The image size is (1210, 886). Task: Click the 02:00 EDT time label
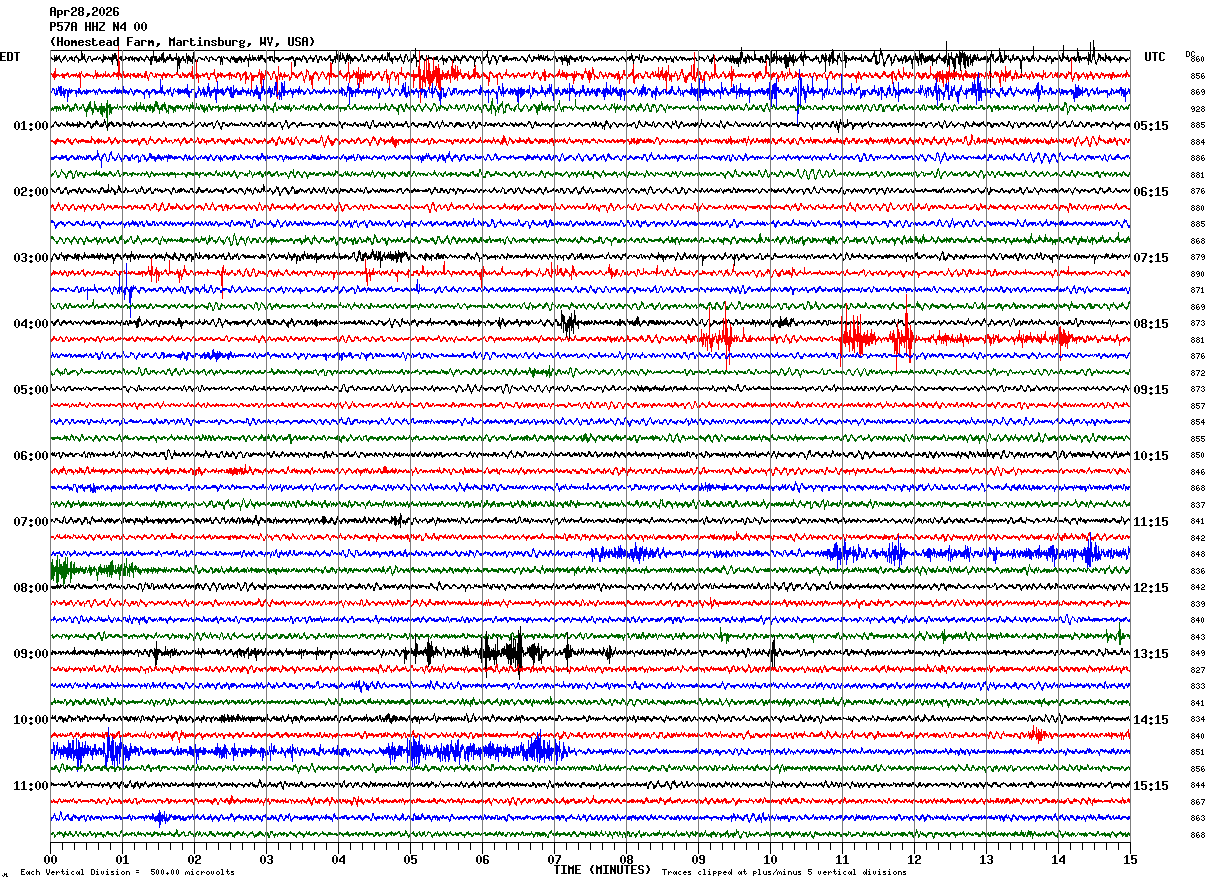31,192
